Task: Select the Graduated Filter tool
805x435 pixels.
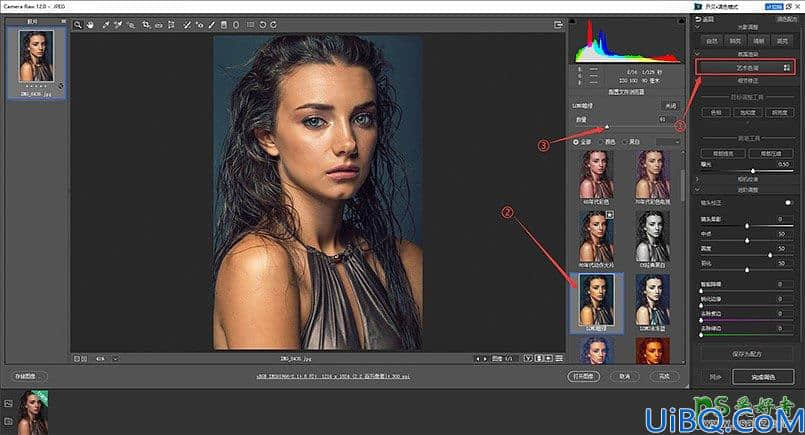Action: pyautogui.click(x=224, y=25)
